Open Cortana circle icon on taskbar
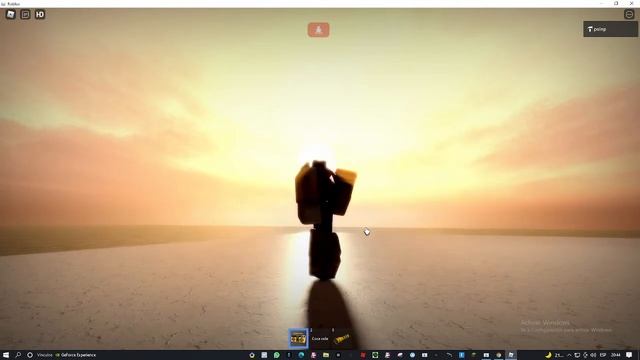This screenshot has height=360, width=640. point(30,355)
